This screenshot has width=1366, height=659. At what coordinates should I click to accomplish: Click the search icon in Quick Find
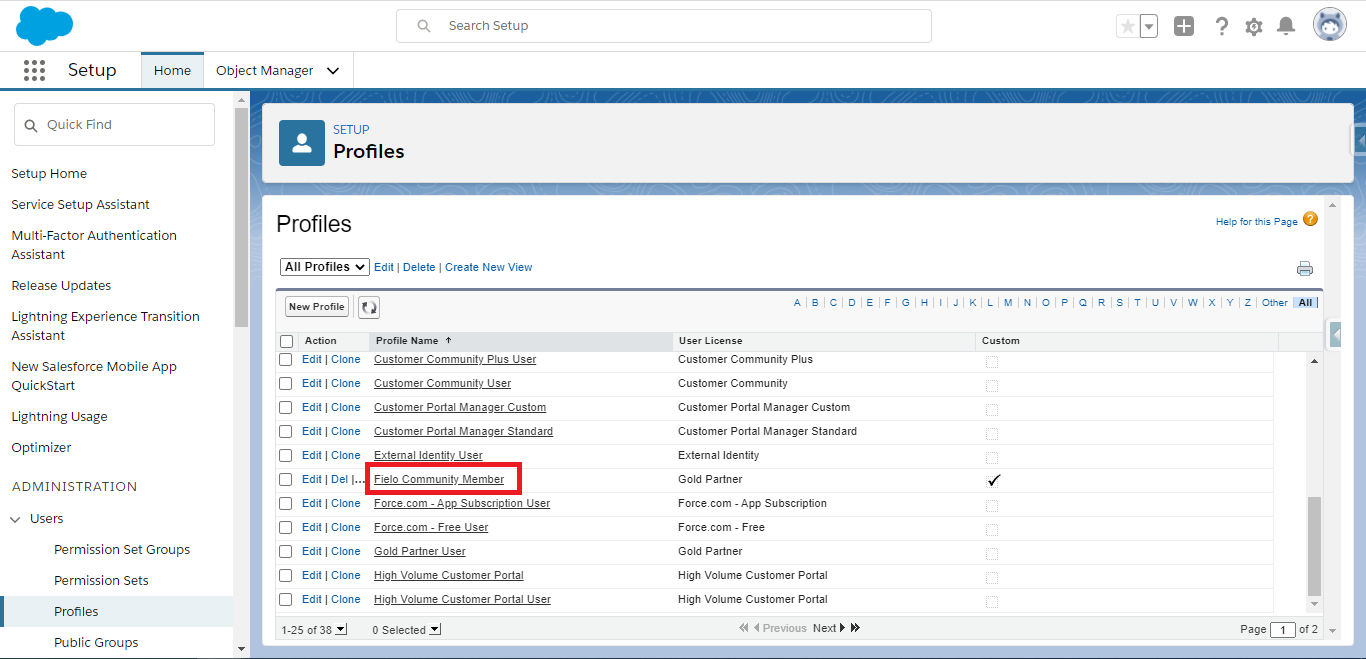[30, 125]
